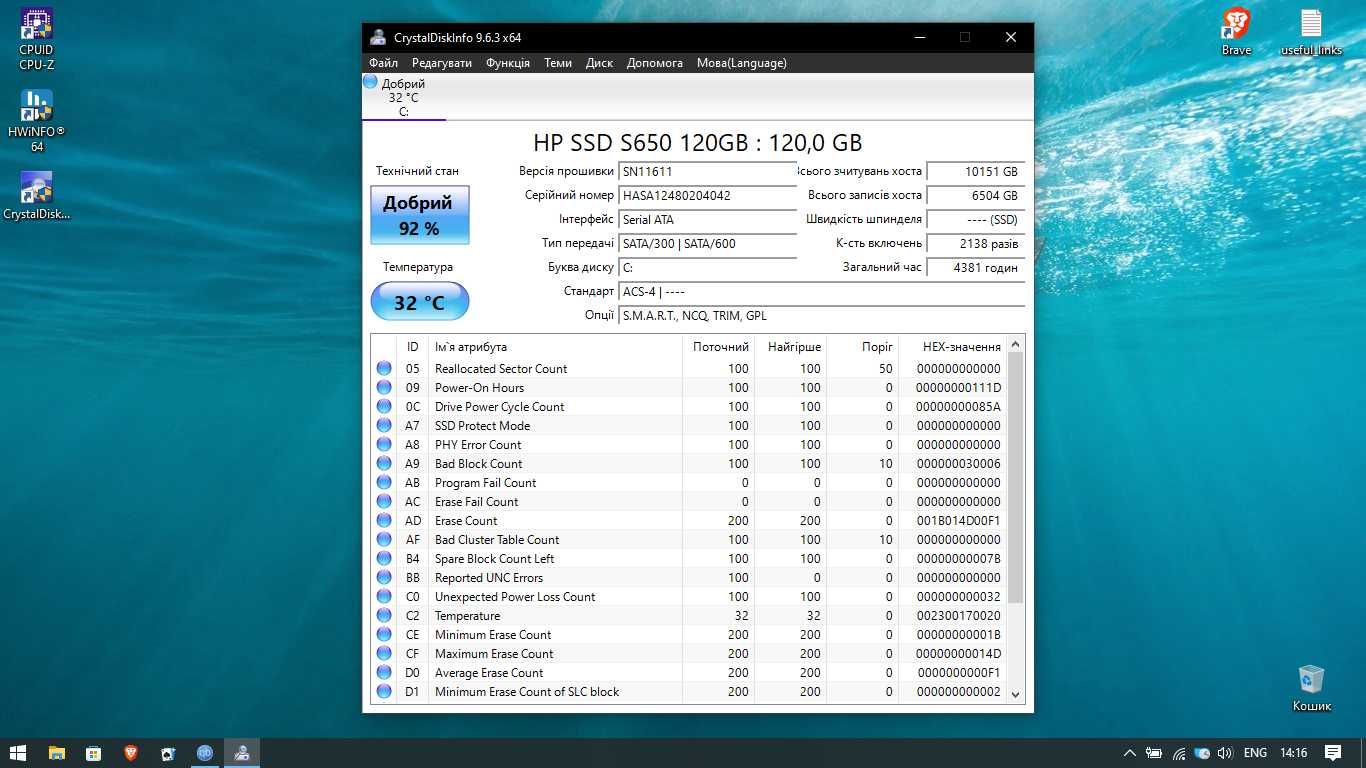The height and width of the screenshot is (768, 1366).
Task: Open the CPUID CPU-Z desktop shortcut
Action: pos(37,40)
